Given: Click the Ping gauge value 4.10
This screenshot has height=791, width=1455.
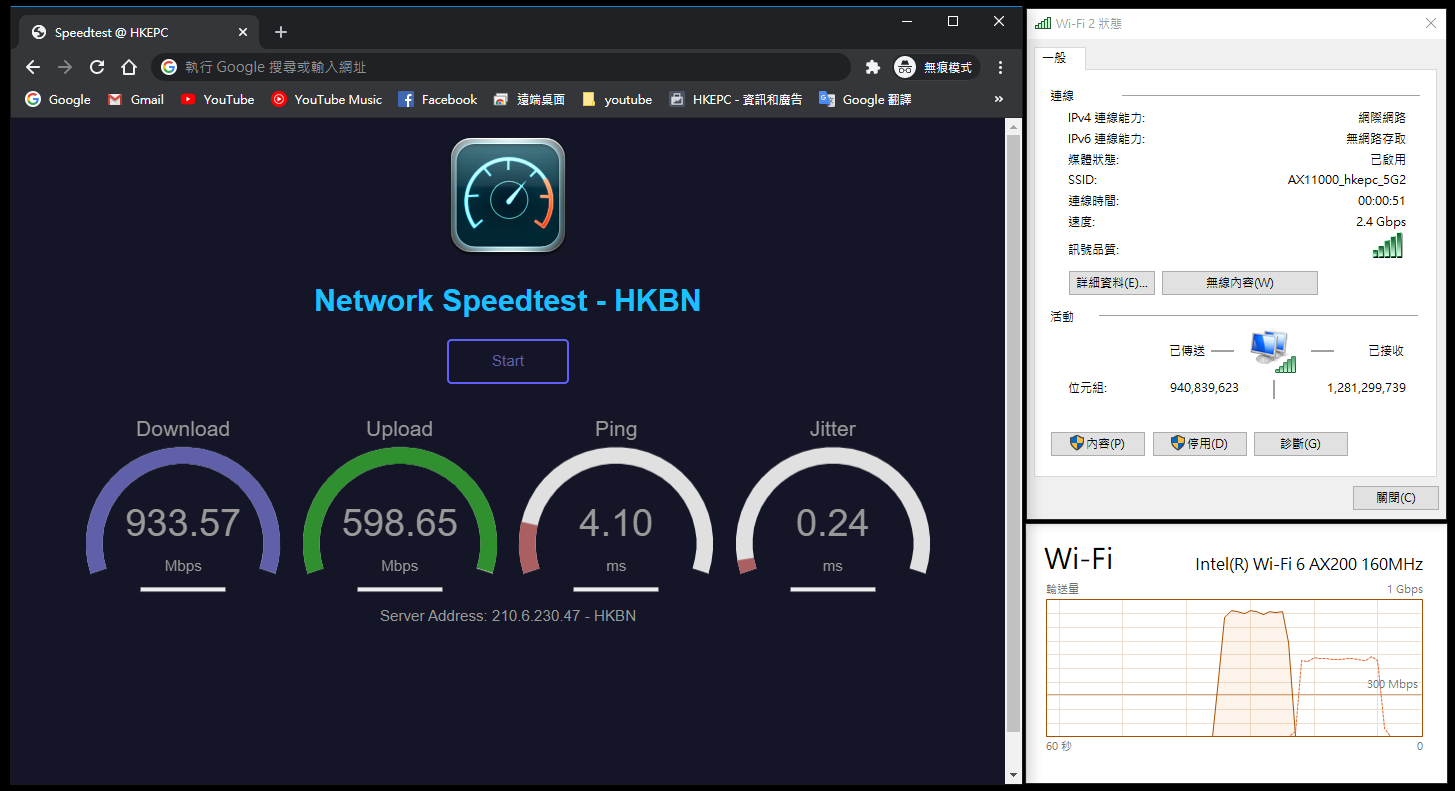Looking at the screenshot, I should [616, 522].
